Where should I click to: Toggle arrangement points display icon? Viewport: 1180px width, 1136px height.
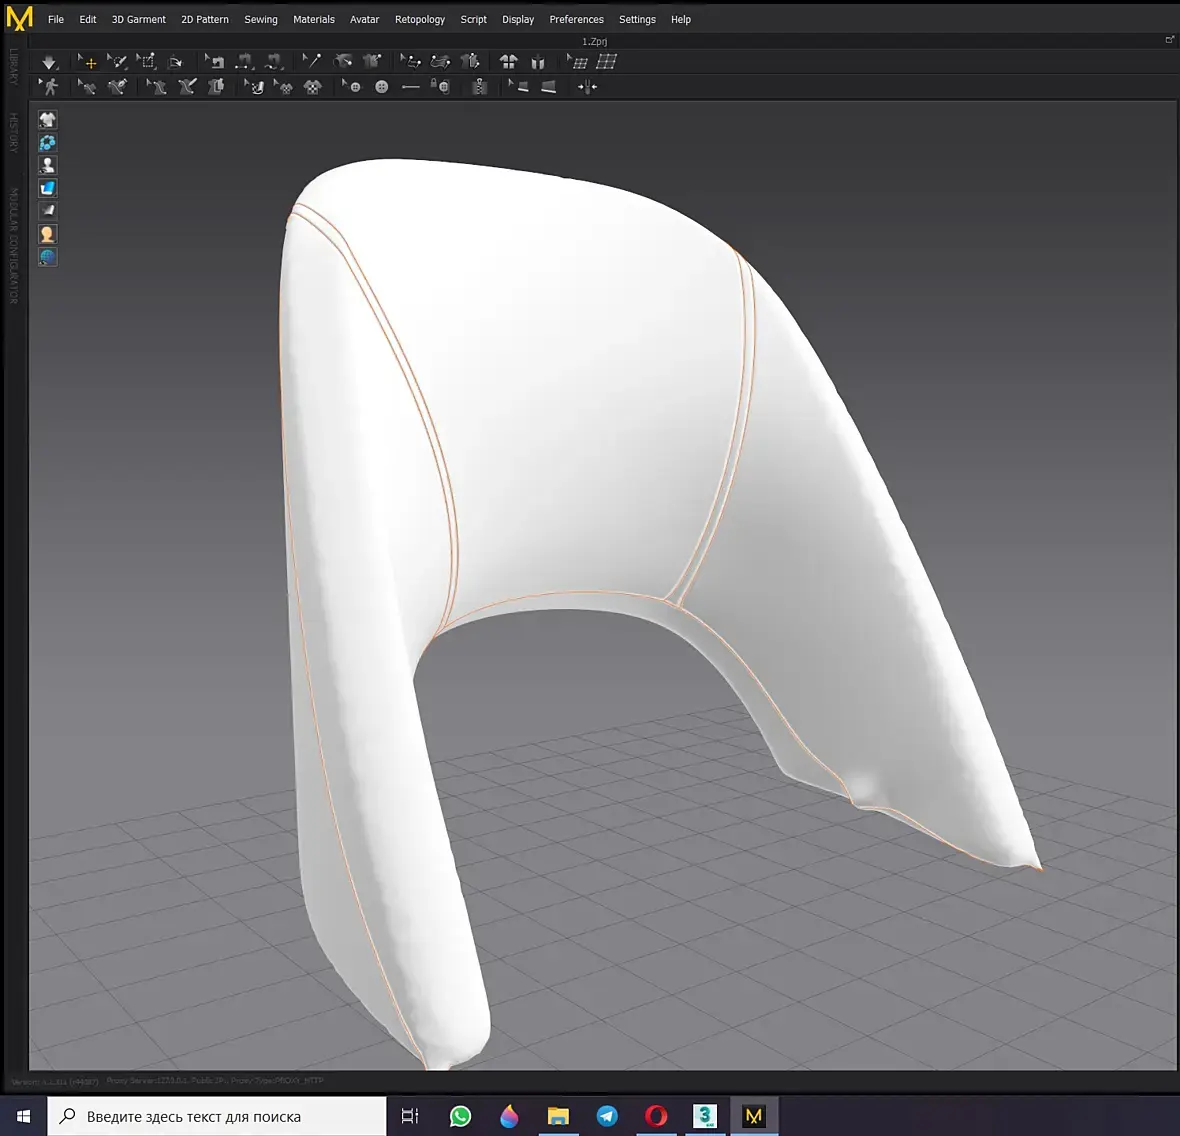(x=47, y=143)
